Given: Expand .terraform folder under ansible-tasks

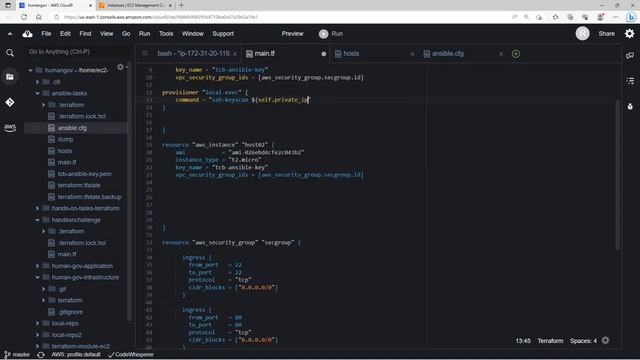Looking at the screenshot, I should pos(44,105).
